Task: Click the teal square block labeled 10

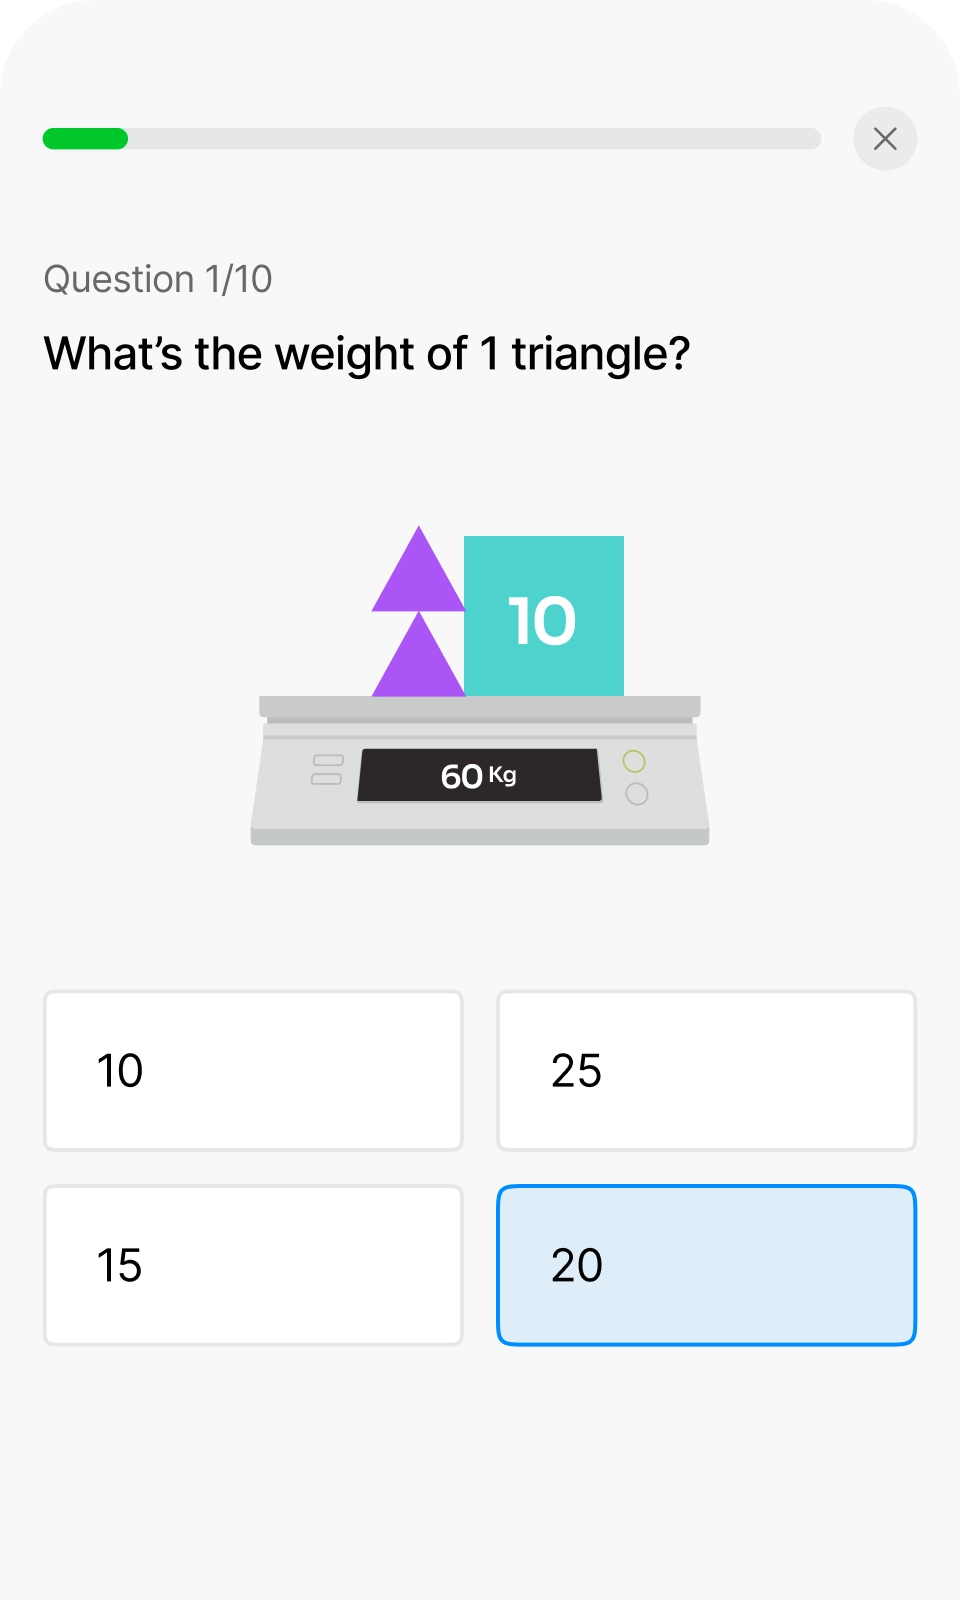Action: [544, 616]
